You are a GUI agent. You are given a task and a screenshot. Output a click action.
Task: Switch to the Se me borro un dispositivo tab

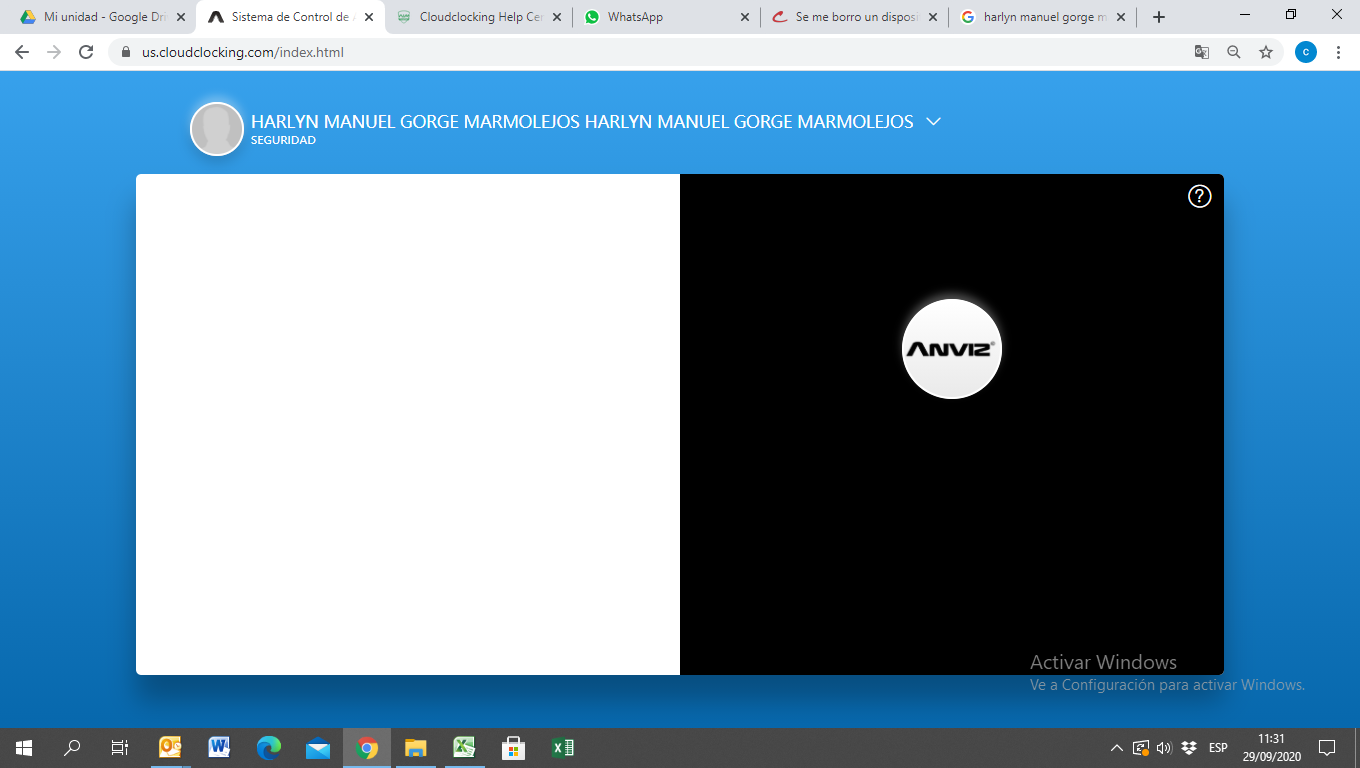[x=852, y=17]
